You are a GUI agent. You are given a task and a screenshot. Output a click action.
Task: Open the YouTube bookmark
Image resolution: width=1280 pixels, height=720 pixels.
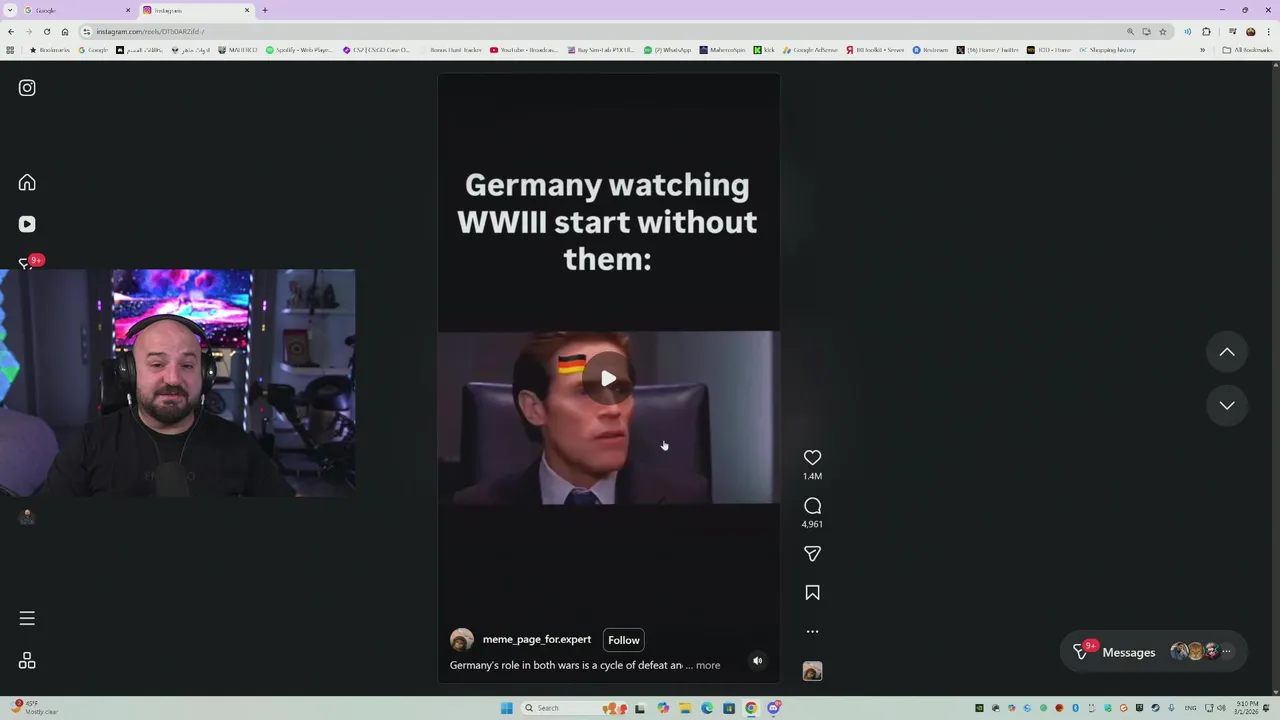click(x=524, y=50)
